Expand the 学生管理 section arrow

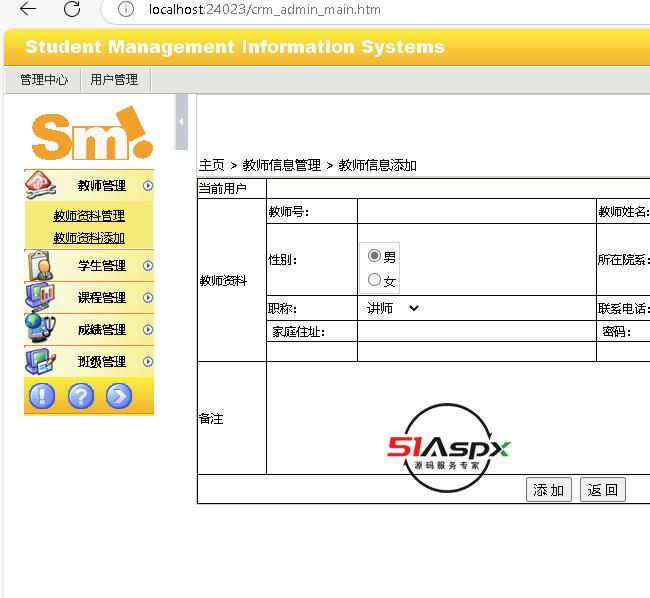pos(148,265)
